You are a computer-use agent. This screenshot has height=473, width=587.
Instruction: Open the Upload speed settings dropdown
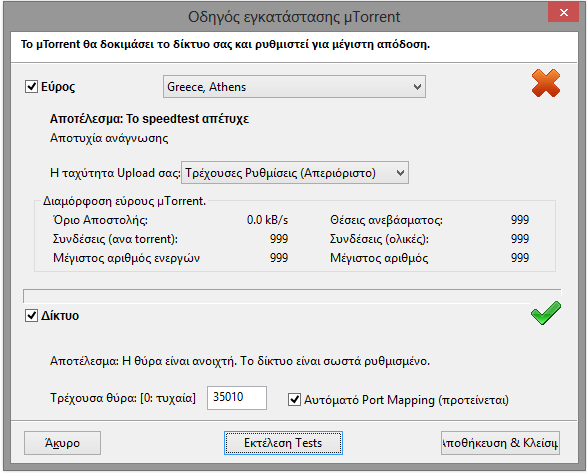295,173
